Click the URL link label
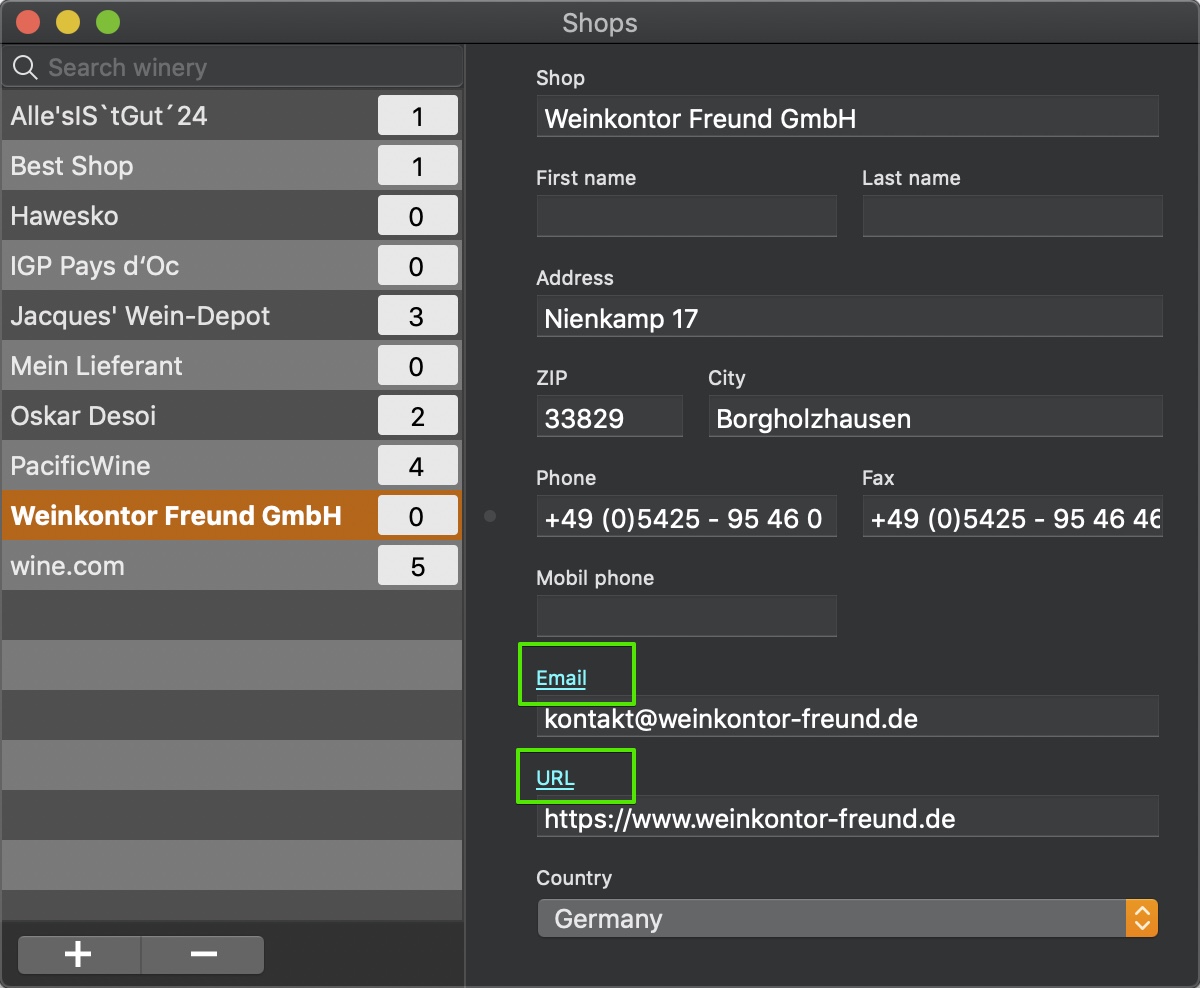Screen dimensions: 1200x988 click(x=556, y=778)
